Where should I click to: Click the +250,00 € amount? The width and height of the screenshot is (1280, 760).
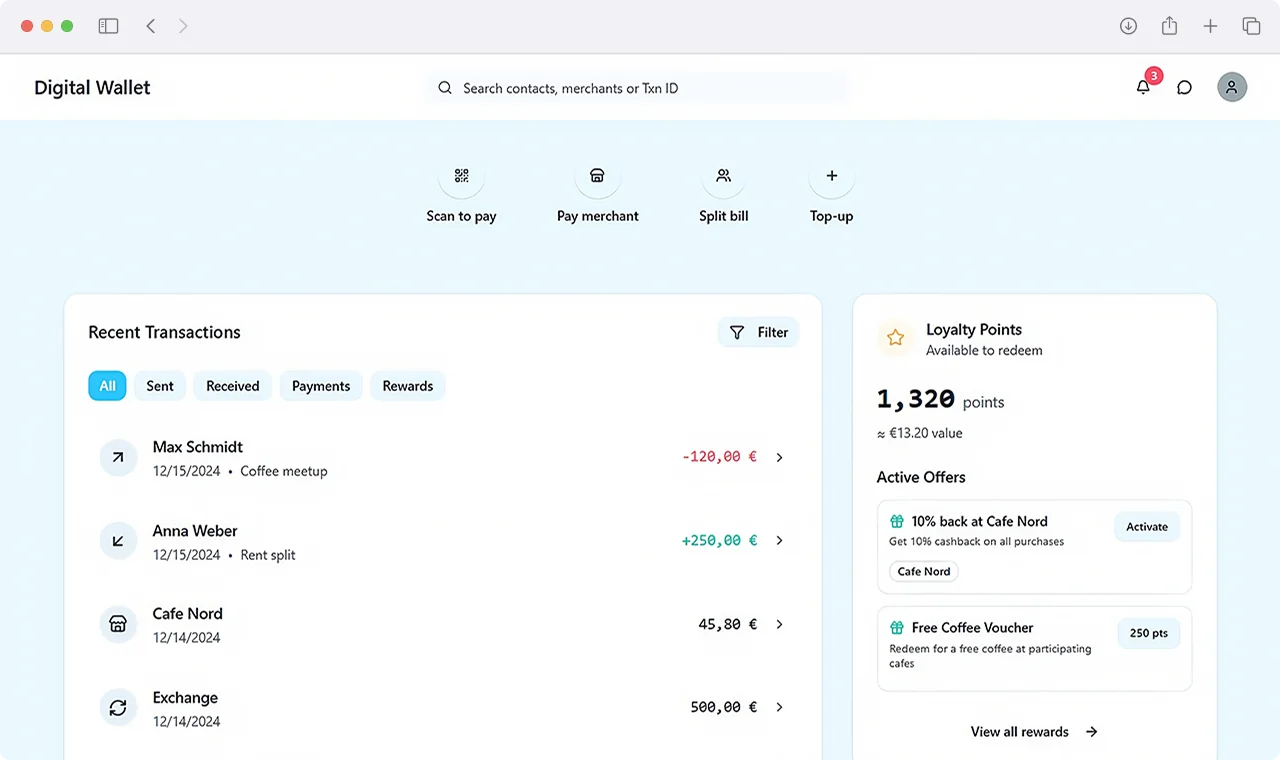[x=719, y=540]
